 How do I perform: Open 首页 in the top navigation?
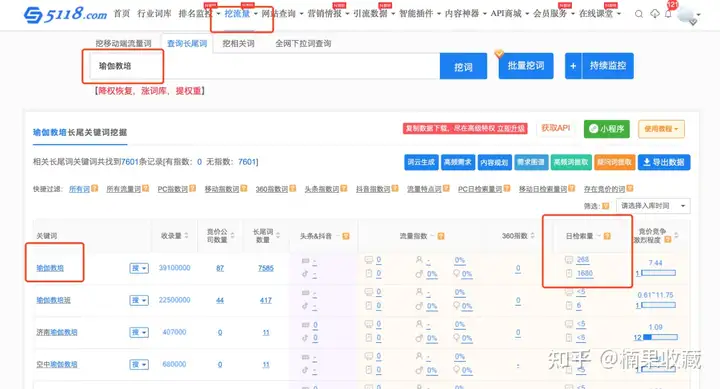[x=122, y=14]
